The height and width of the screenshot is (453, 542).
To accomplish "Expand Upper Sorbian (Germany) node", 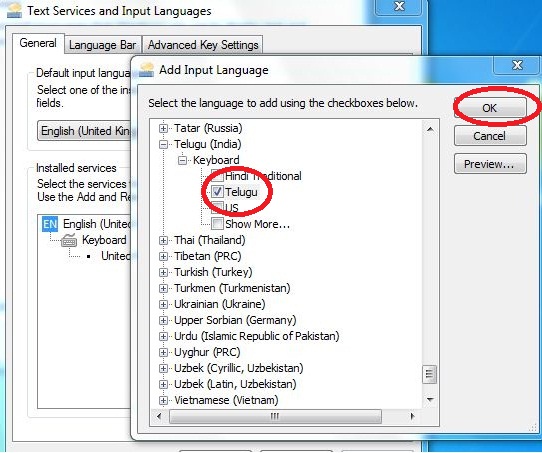I will click(163, 320).
